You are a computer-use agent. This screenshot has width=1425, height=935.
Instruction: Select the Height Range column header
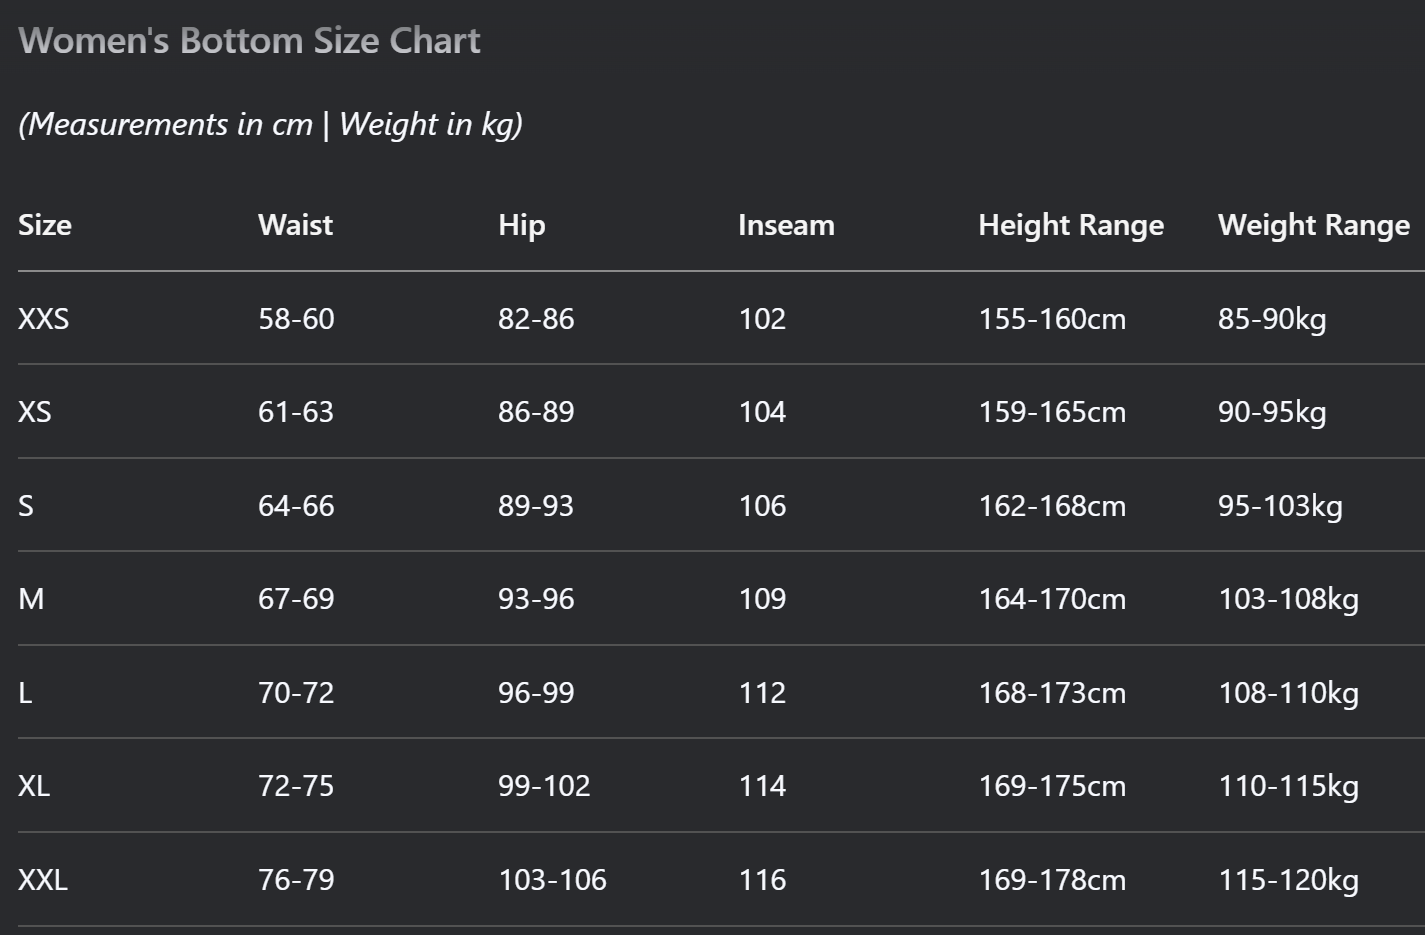[x=1070, y=225]
